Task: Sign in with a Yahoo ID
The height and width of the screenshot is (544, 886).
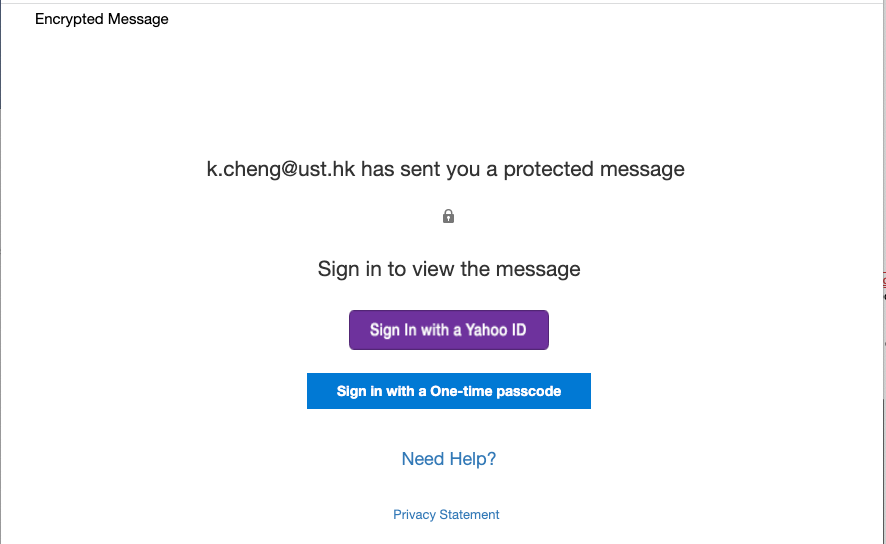Action: point(448,330)
